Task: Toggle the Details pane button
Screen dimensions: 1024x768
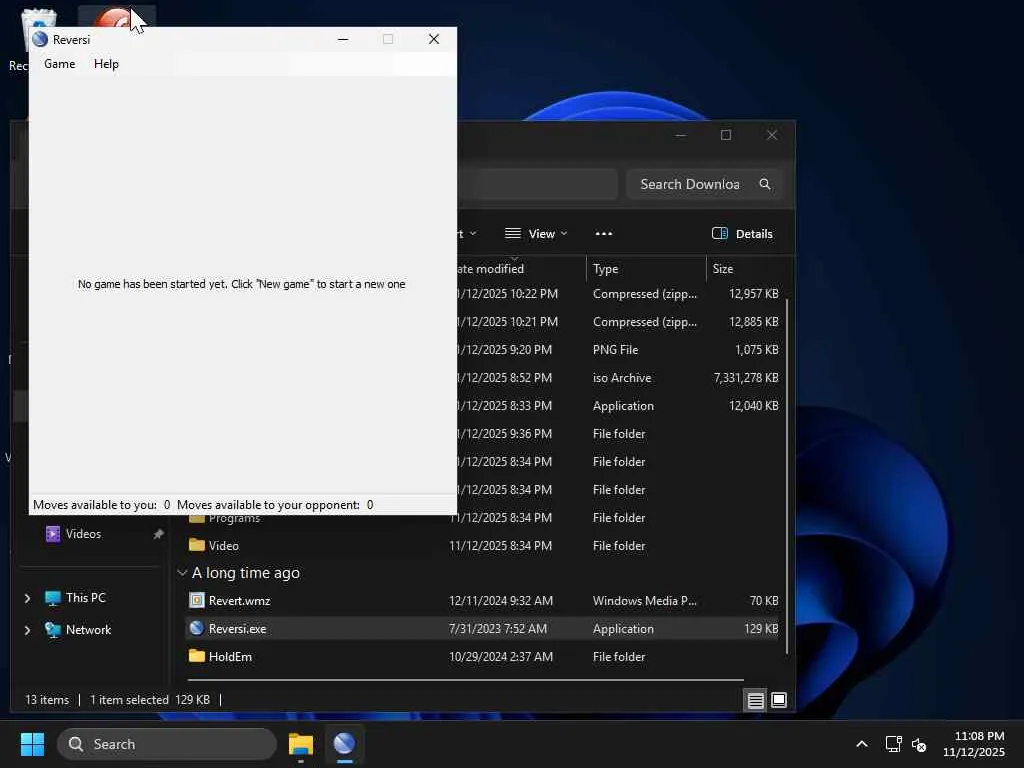Action: 742,234
